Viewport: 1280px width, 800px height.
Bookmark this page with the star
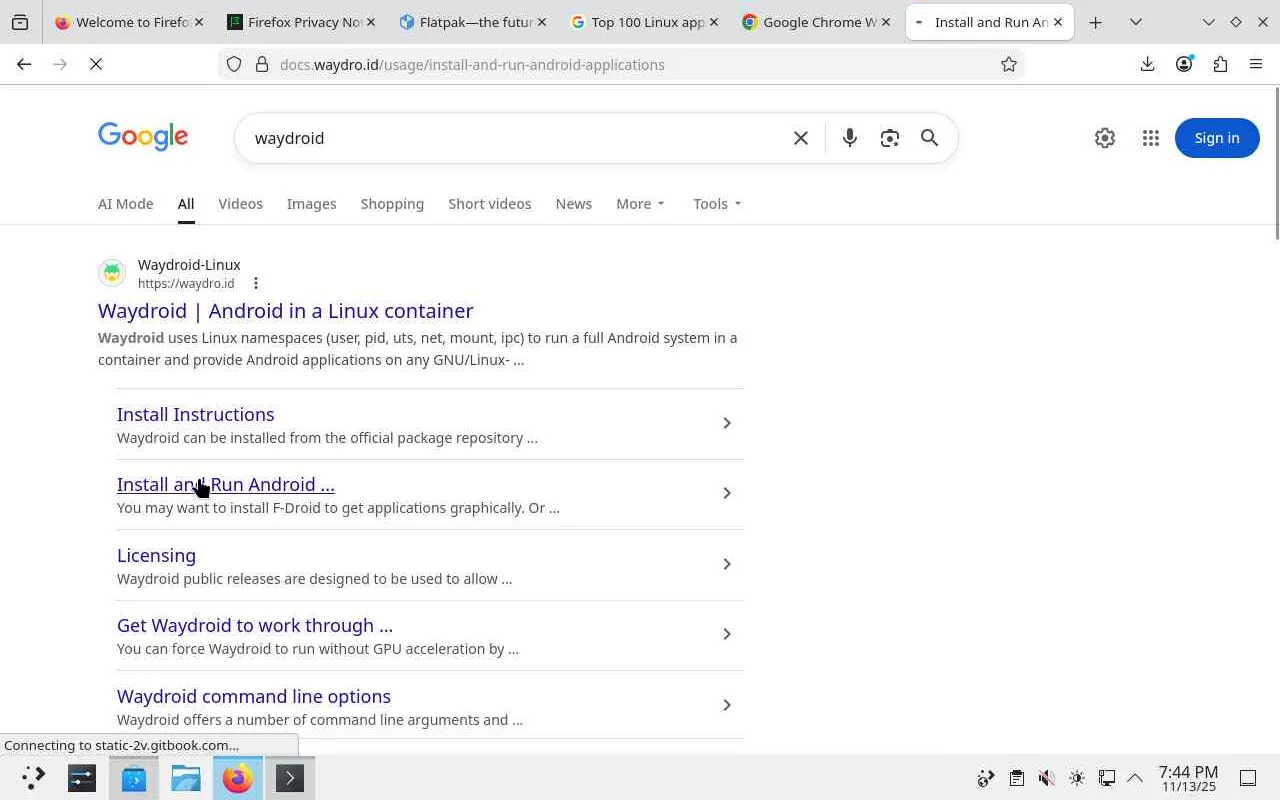point(1009,64)
